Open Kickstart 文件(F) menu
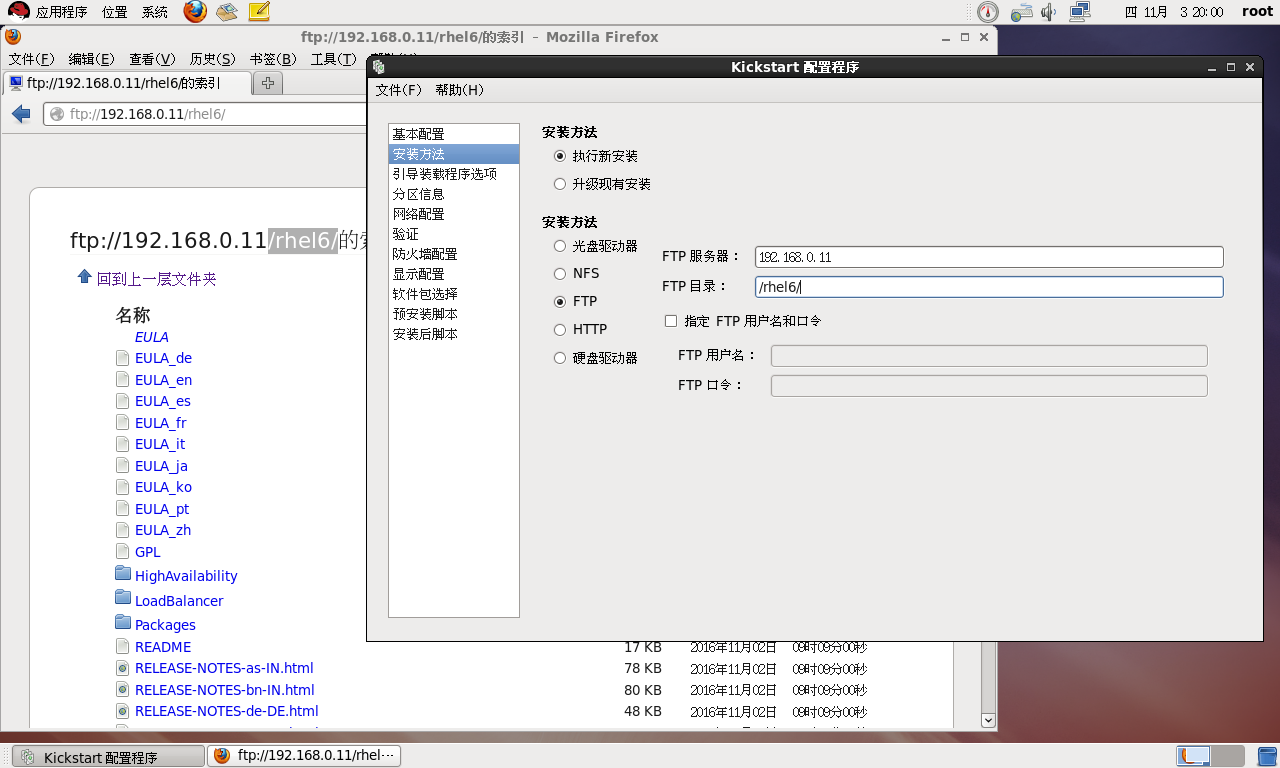 [398, 90]
